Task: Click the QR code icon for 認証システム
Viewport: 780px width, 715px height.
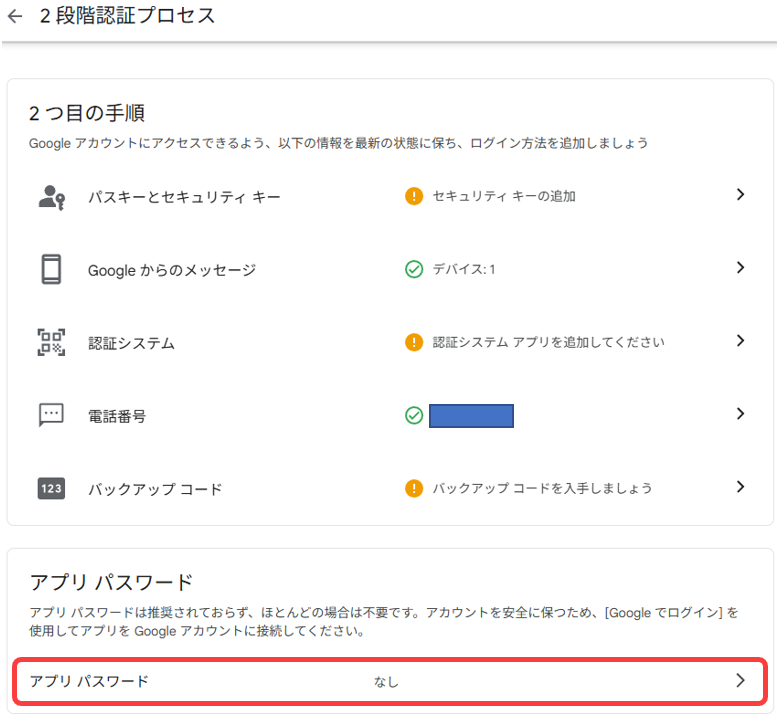Action: click(51, 342)
